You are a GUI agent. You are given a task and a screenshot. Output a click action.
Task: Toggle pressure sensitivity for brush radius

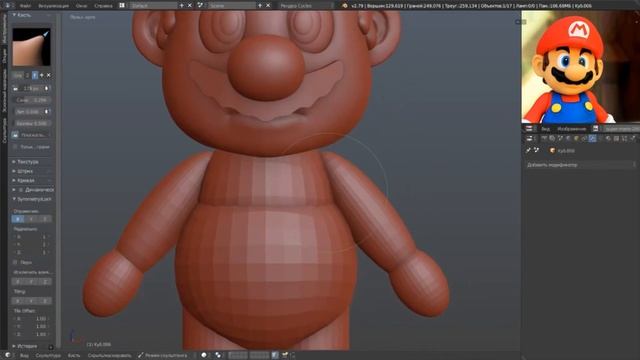[47, 88]
